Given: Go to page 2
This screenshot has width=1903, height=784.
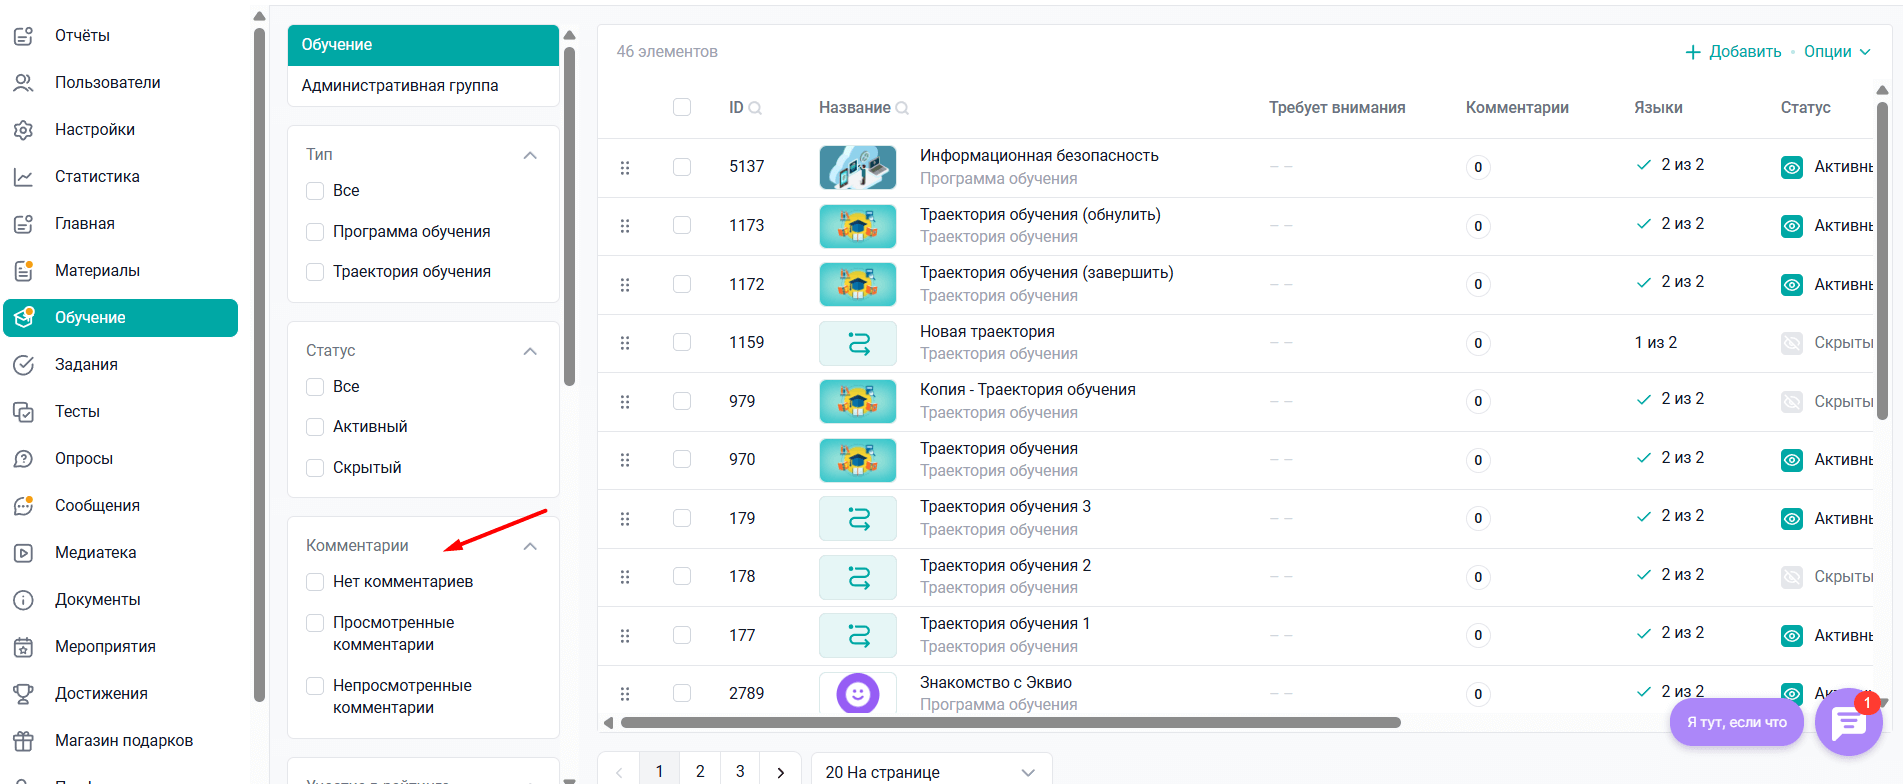Looking at the screenshot, I should click(x=700, y=772).
